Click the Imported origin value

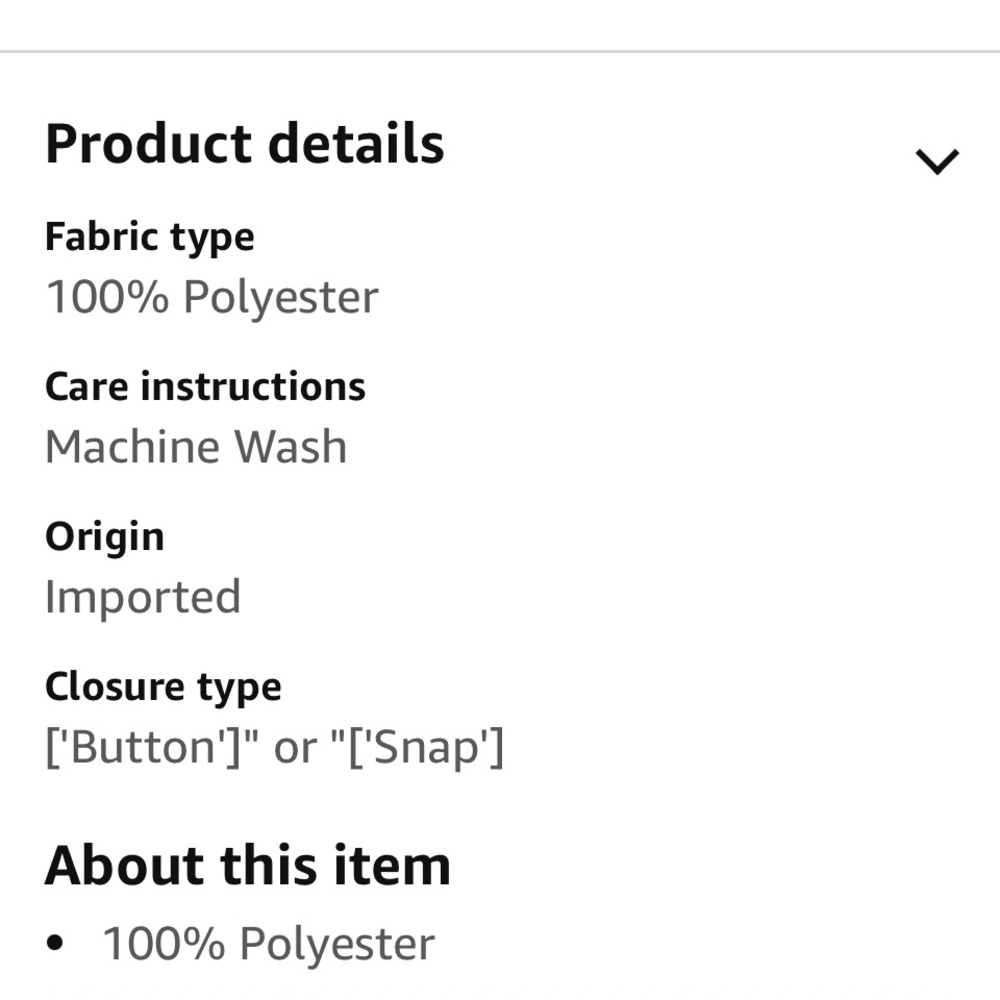(x=143, y=598)
